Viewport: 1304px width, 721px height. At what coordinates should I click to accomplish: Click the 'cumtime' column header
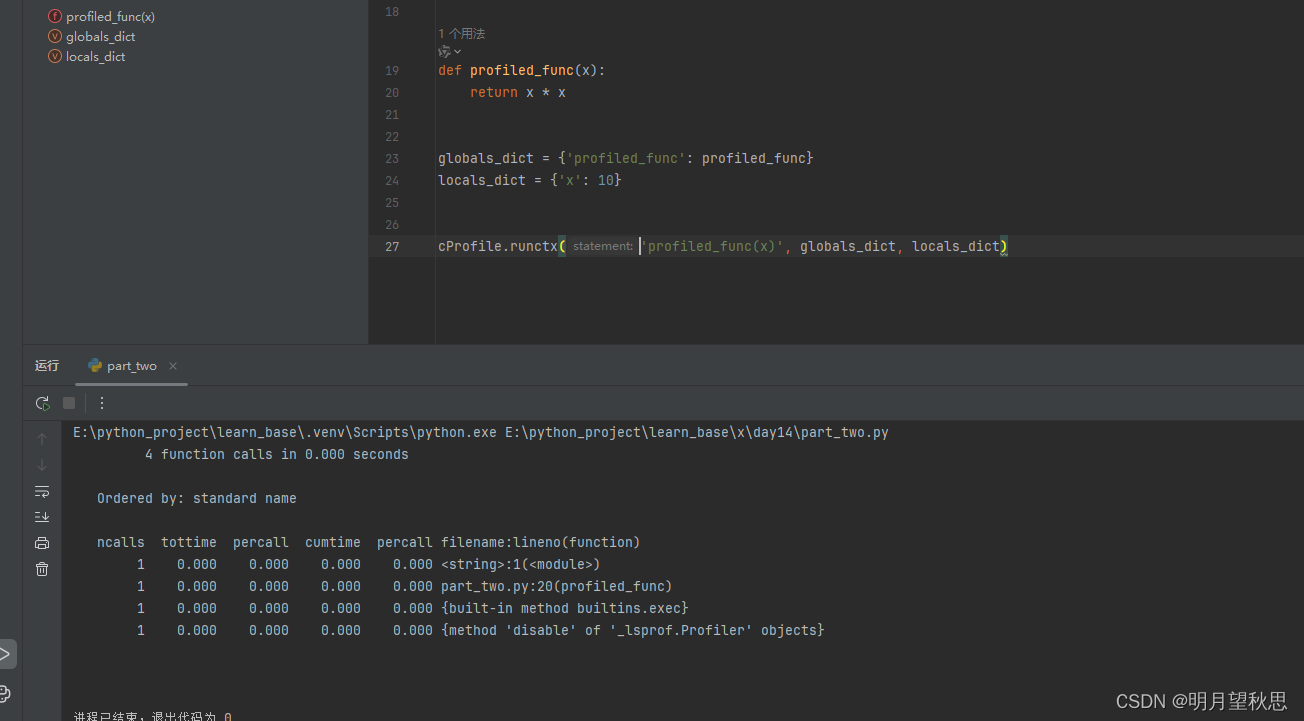tap(333, 543)
